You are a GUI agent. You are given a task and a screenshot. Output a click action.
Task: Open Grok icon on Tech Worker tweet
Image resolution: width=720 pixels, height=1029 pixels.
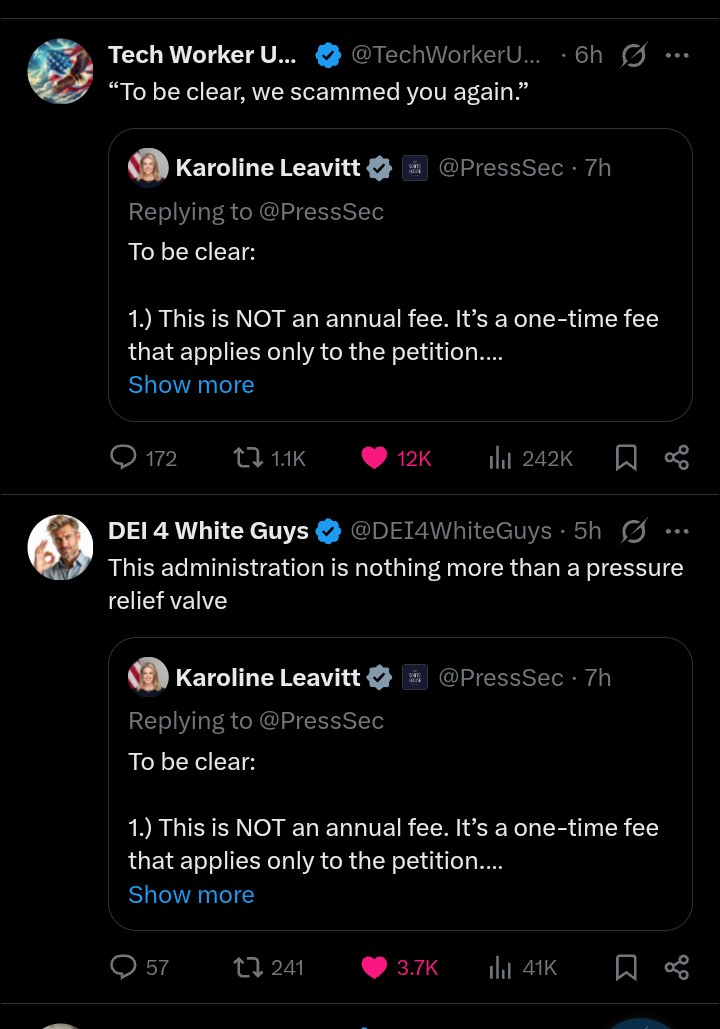click(633, 55)
